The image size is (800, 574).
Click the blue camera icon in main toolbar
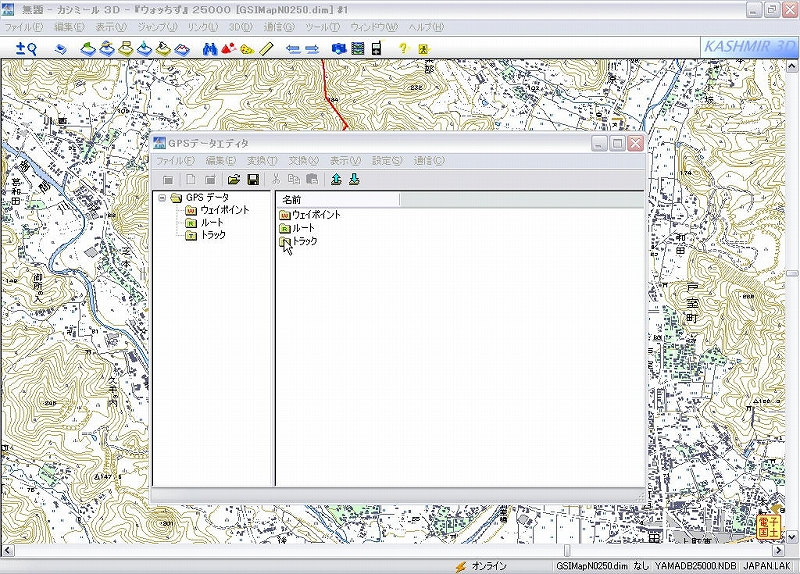pyautogui.click(x=339, y=48)
